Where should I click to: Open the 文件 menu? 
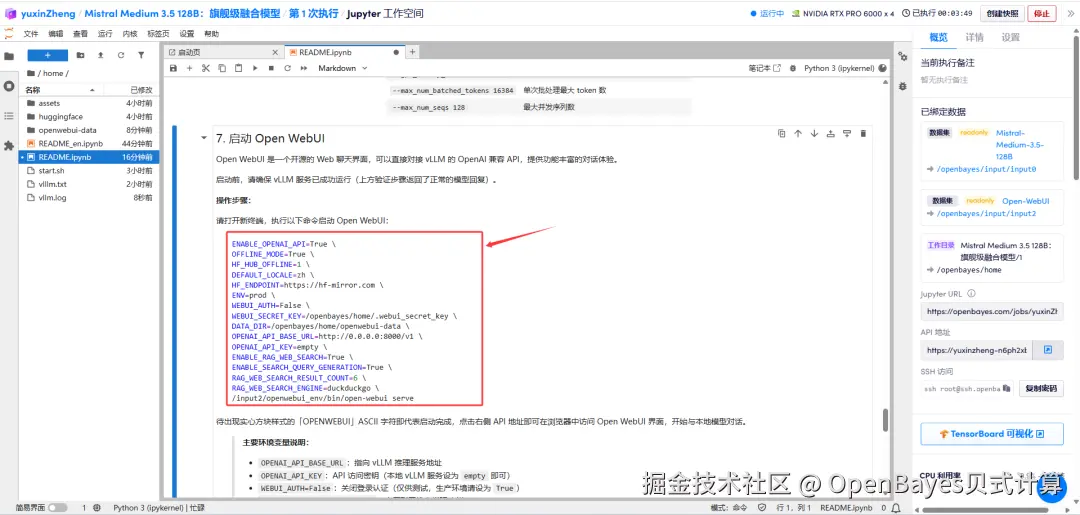[x=31, y=33]
